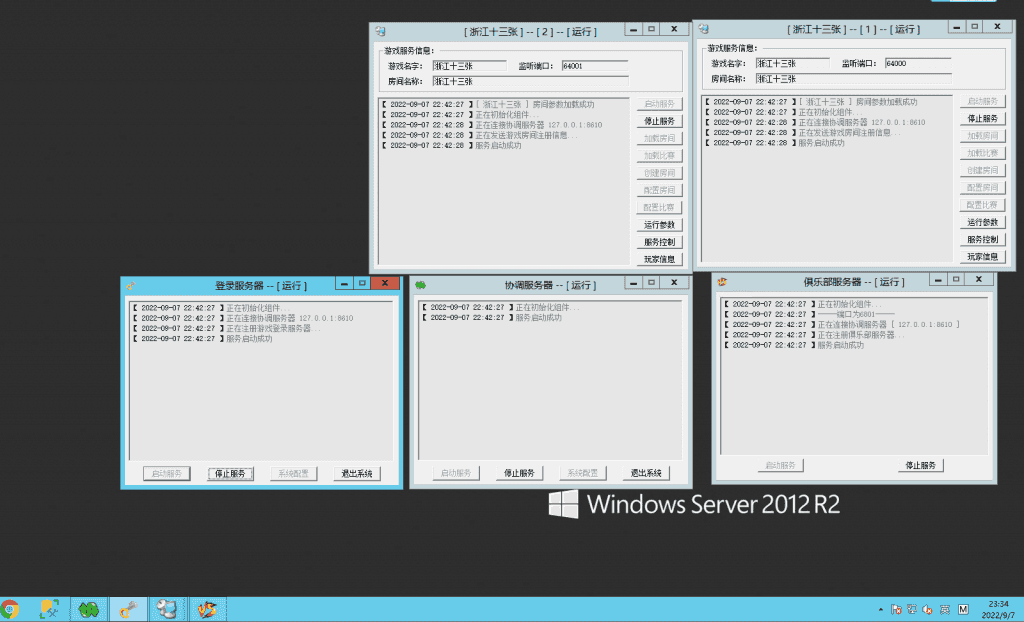Switch to the green coordination server taskbar icon

coord(89,609)
